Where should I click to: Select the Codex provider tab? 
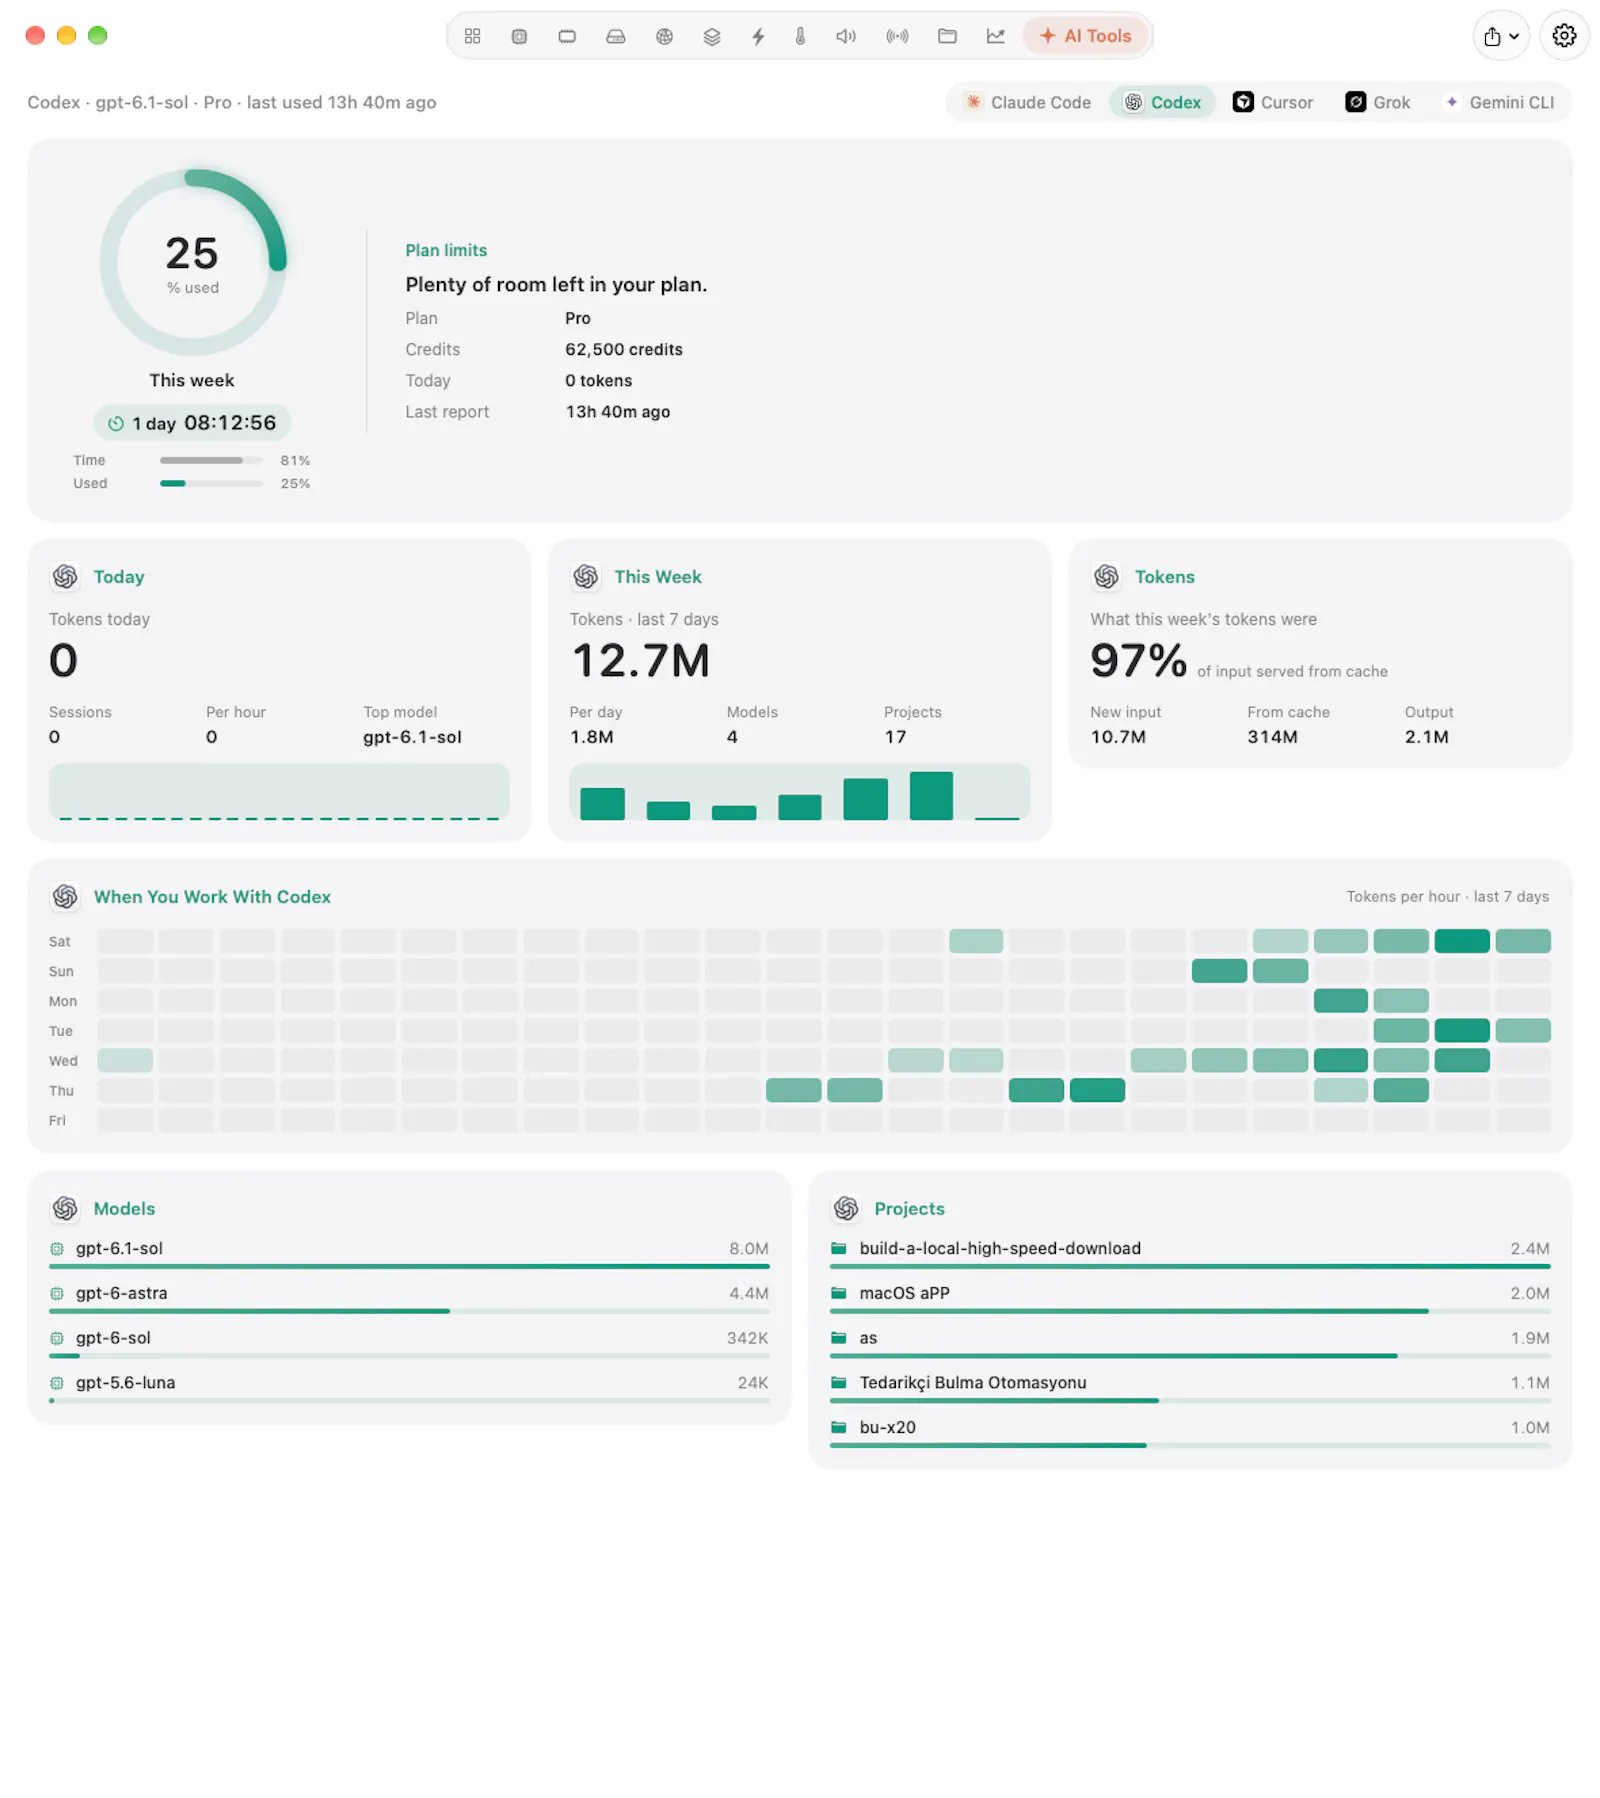(1162, 102)
